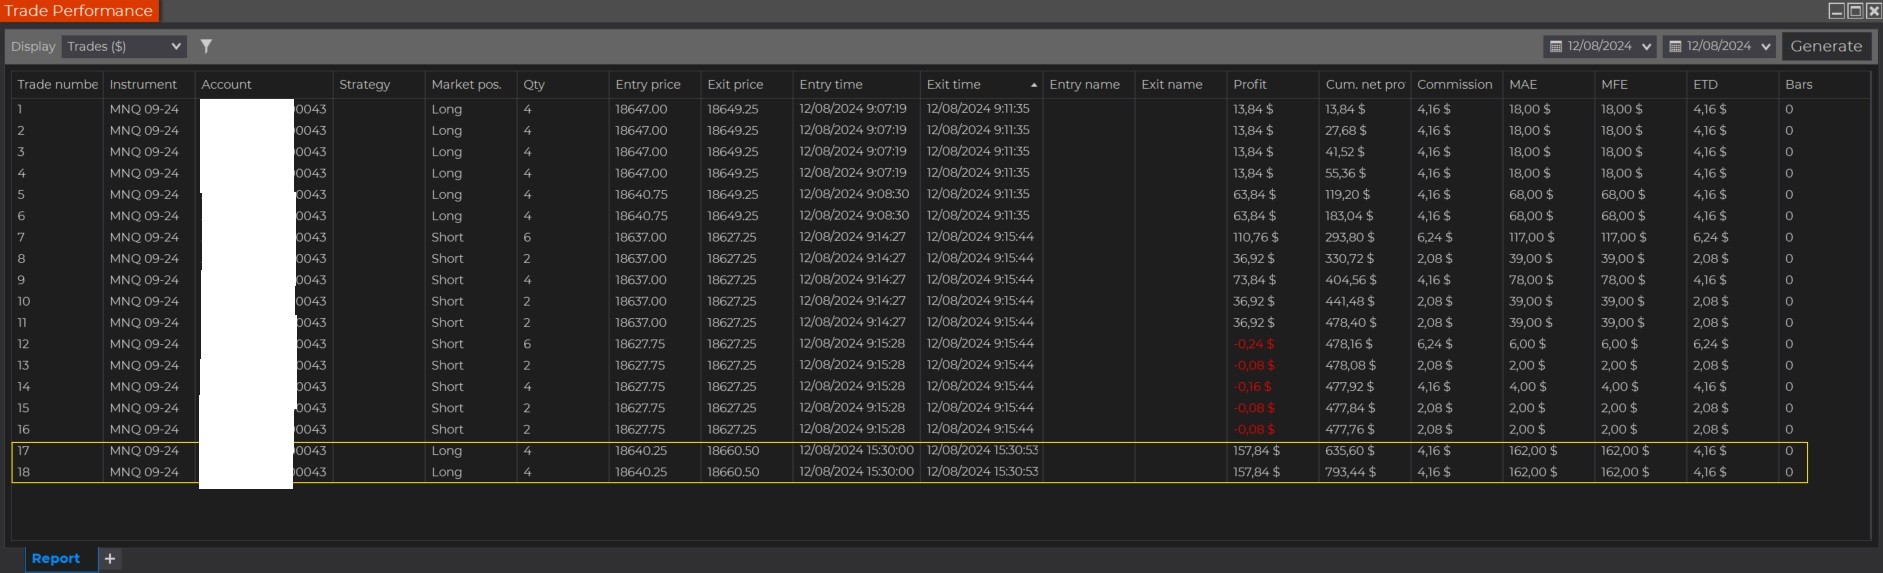Click entry price 18627.75 in trade 16

click(x=640, y=430)
